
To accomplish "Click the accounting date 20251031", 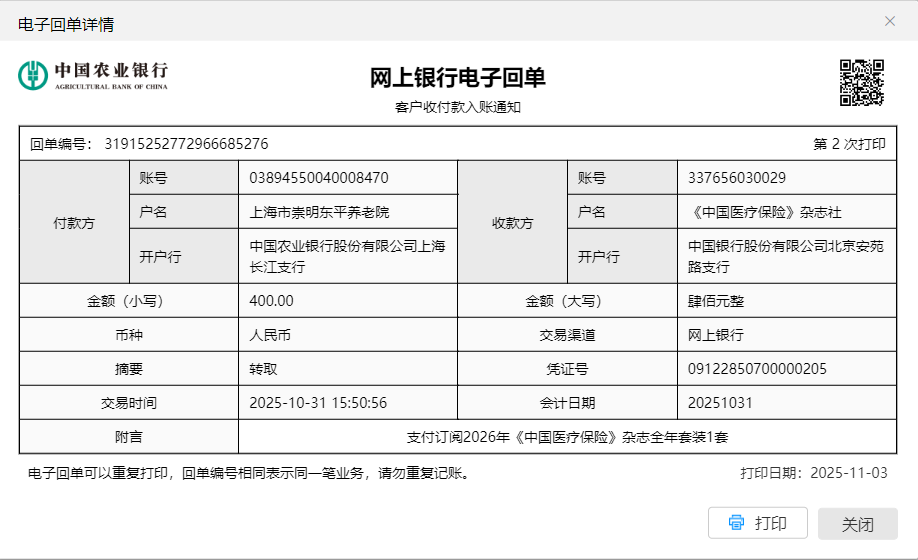I will coord(720,403).
